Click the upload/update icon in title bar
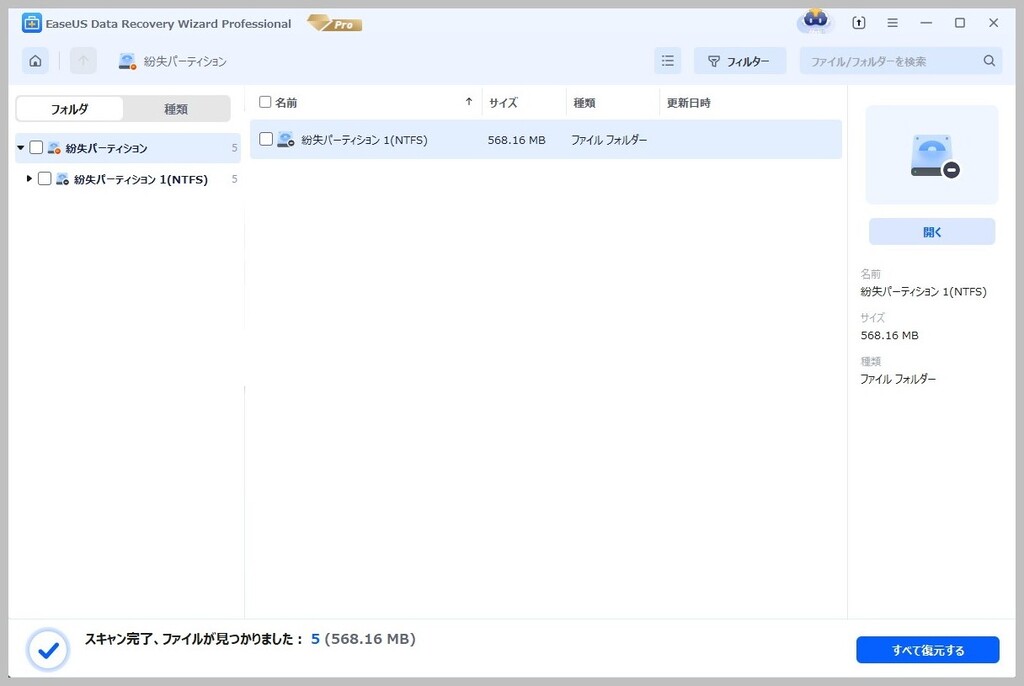Screen dimensions: 1024x686 pyautogui.click(x=859, y=23)
